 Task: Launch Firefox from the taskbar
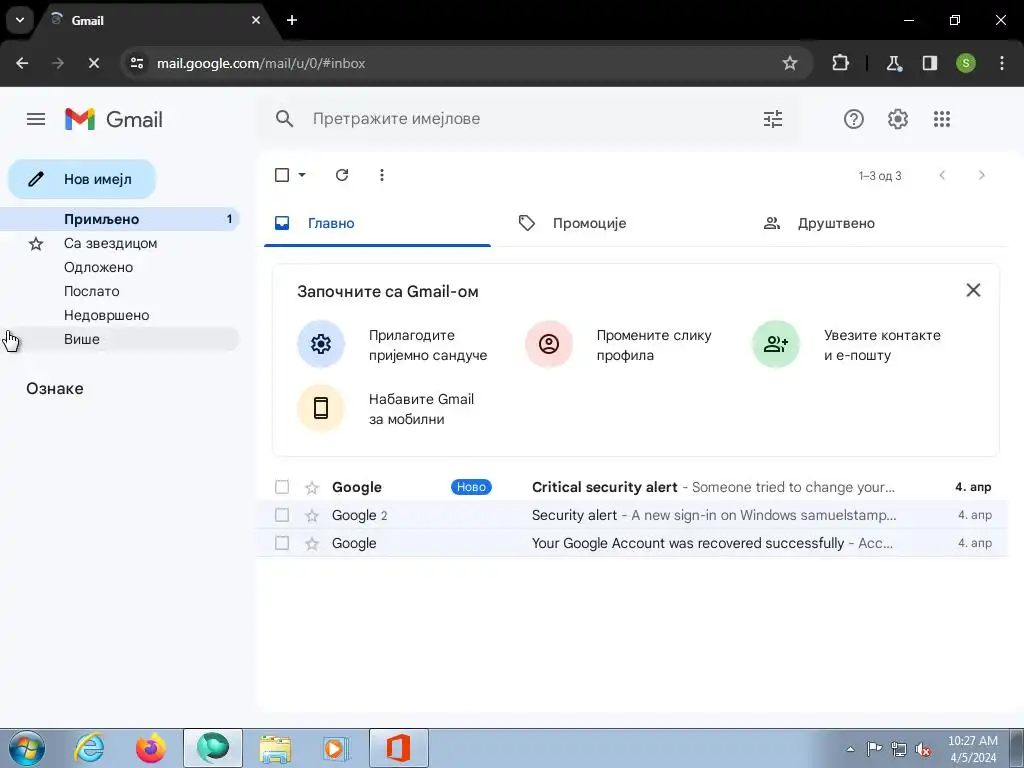[151, 748]
